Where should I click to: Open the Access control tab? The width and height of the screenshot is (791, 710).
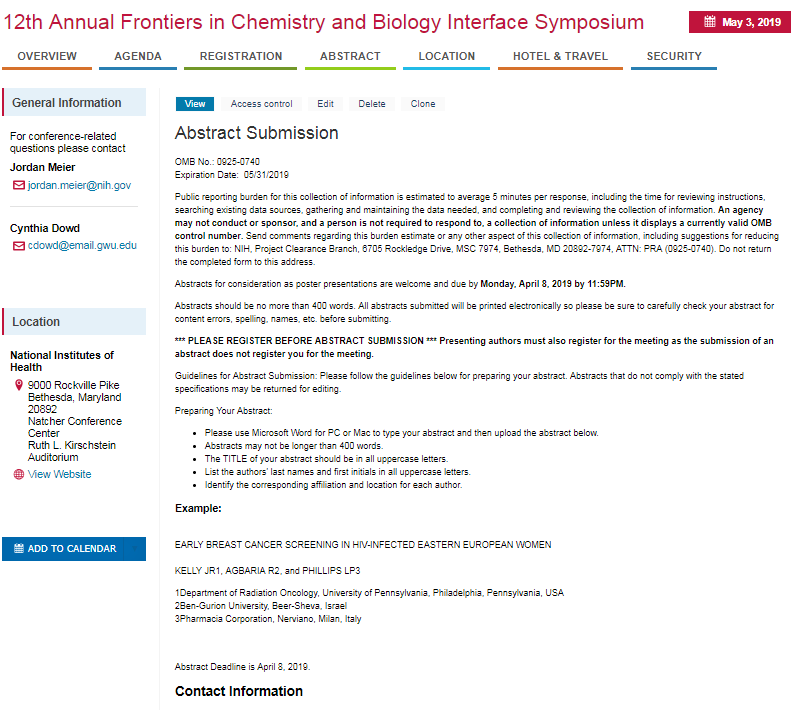(x=262, y=104)
